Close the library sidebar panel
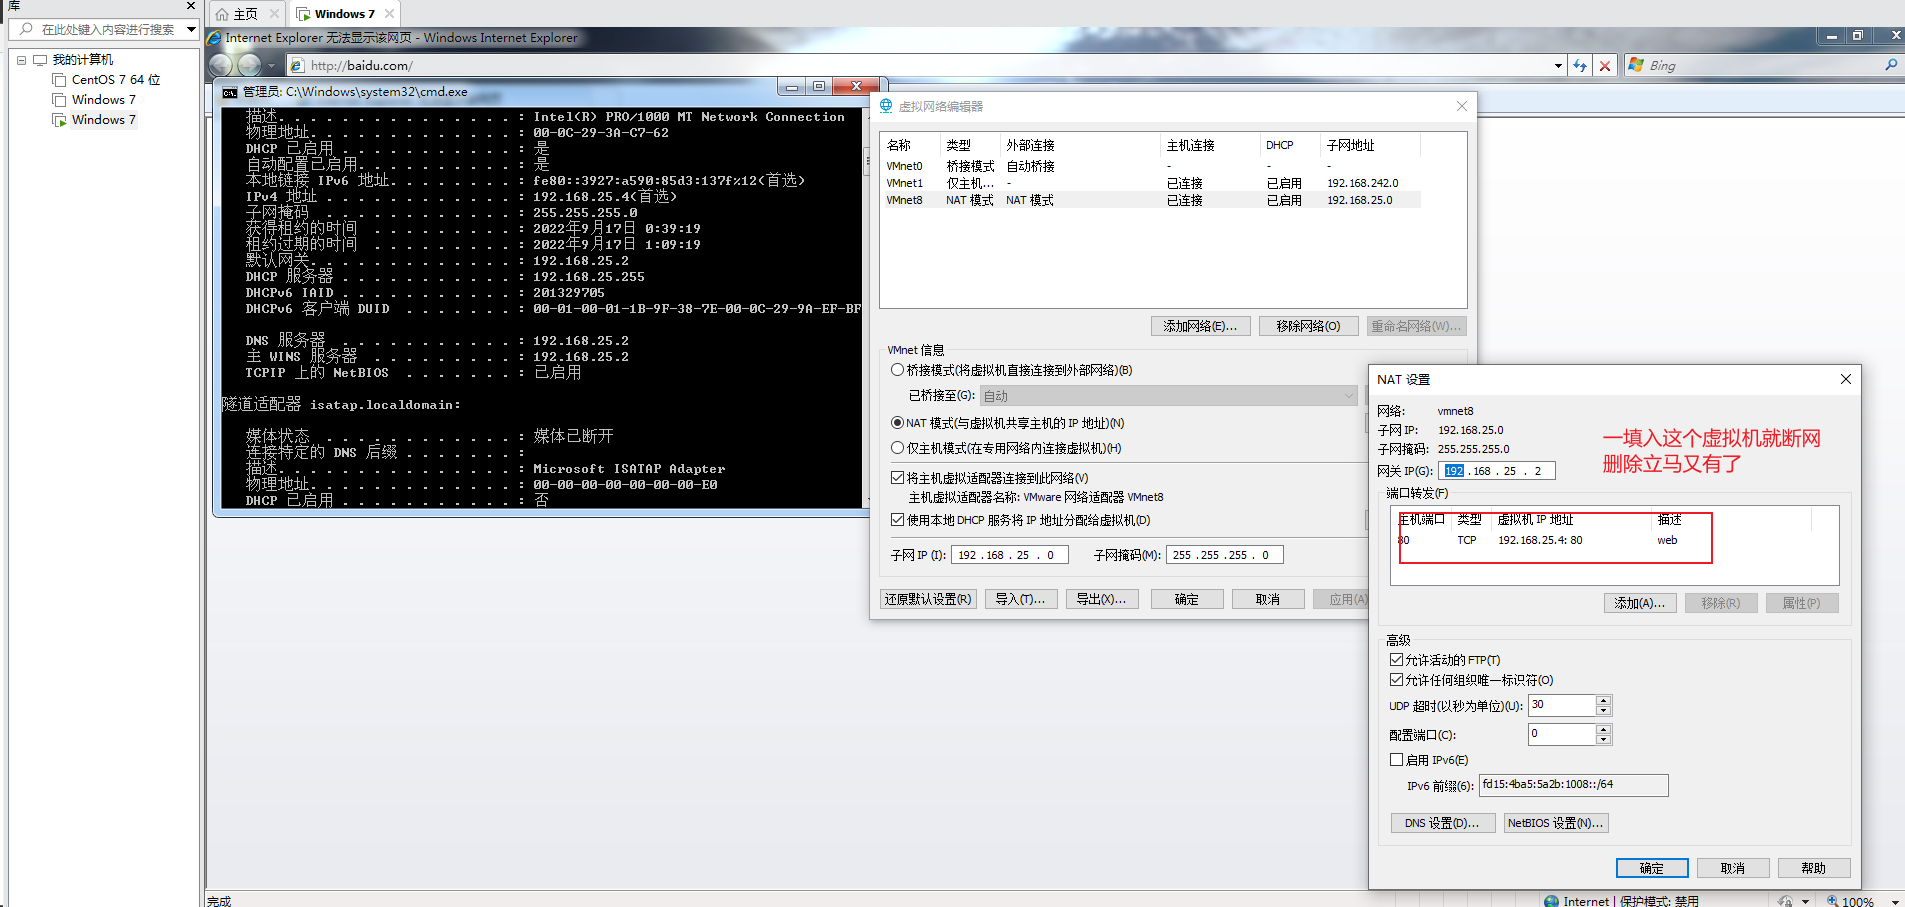Screen dimensions: 1905x907 point(191,6)
